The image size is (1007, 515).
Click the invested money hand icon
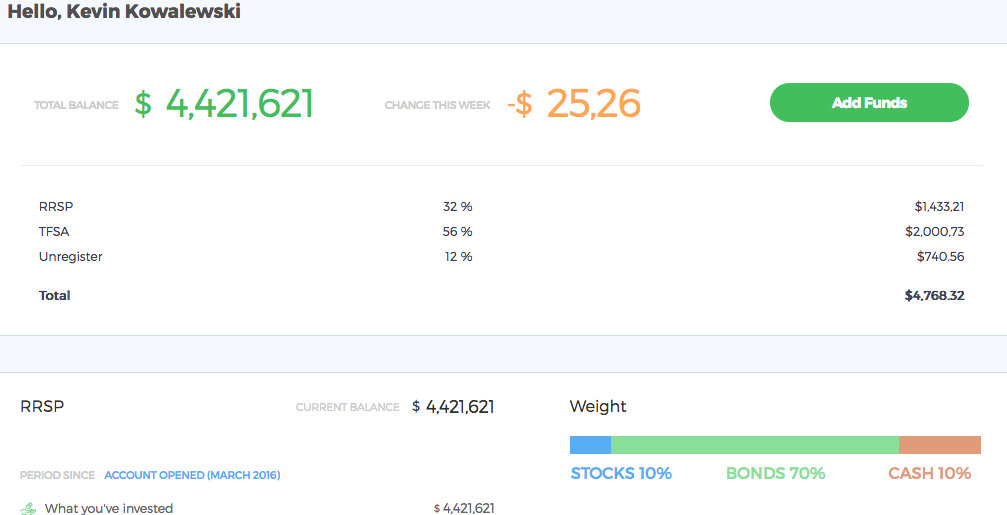[x=28, y=509]
